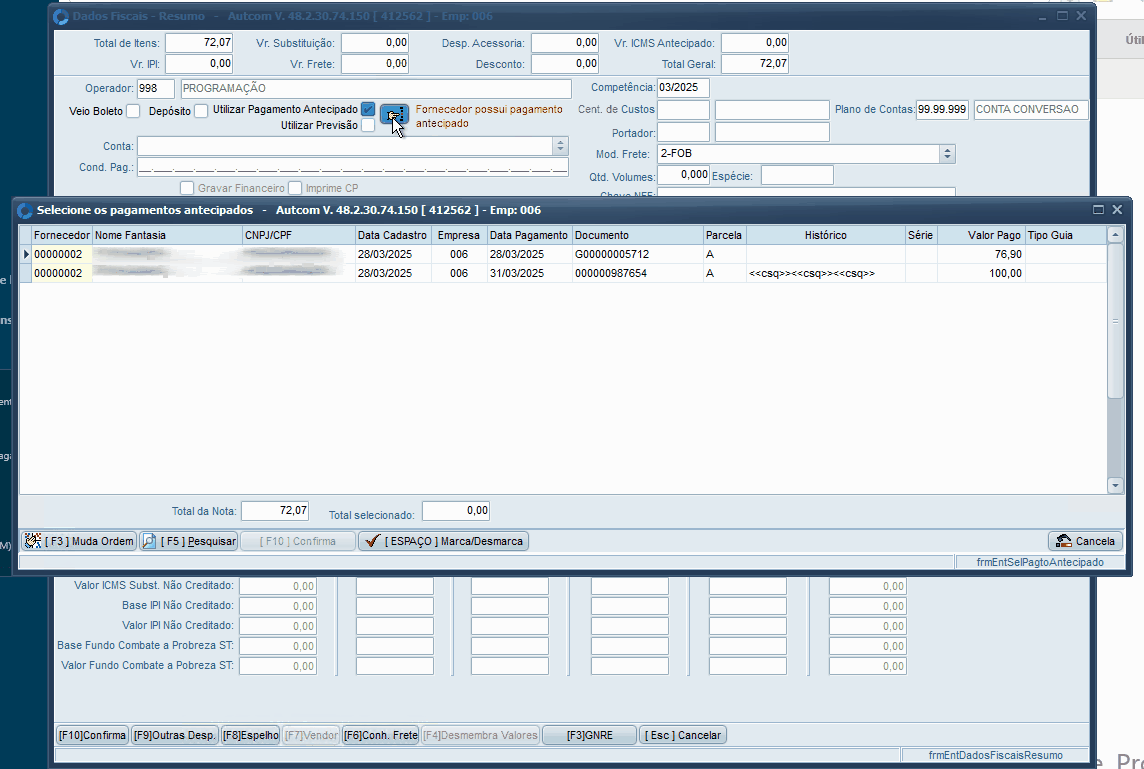Image resolution: width=1144 pixels, height=769 pixels.
Task: Toggle the Gravar Financeiro checkbox
Action: pos(187,188)
